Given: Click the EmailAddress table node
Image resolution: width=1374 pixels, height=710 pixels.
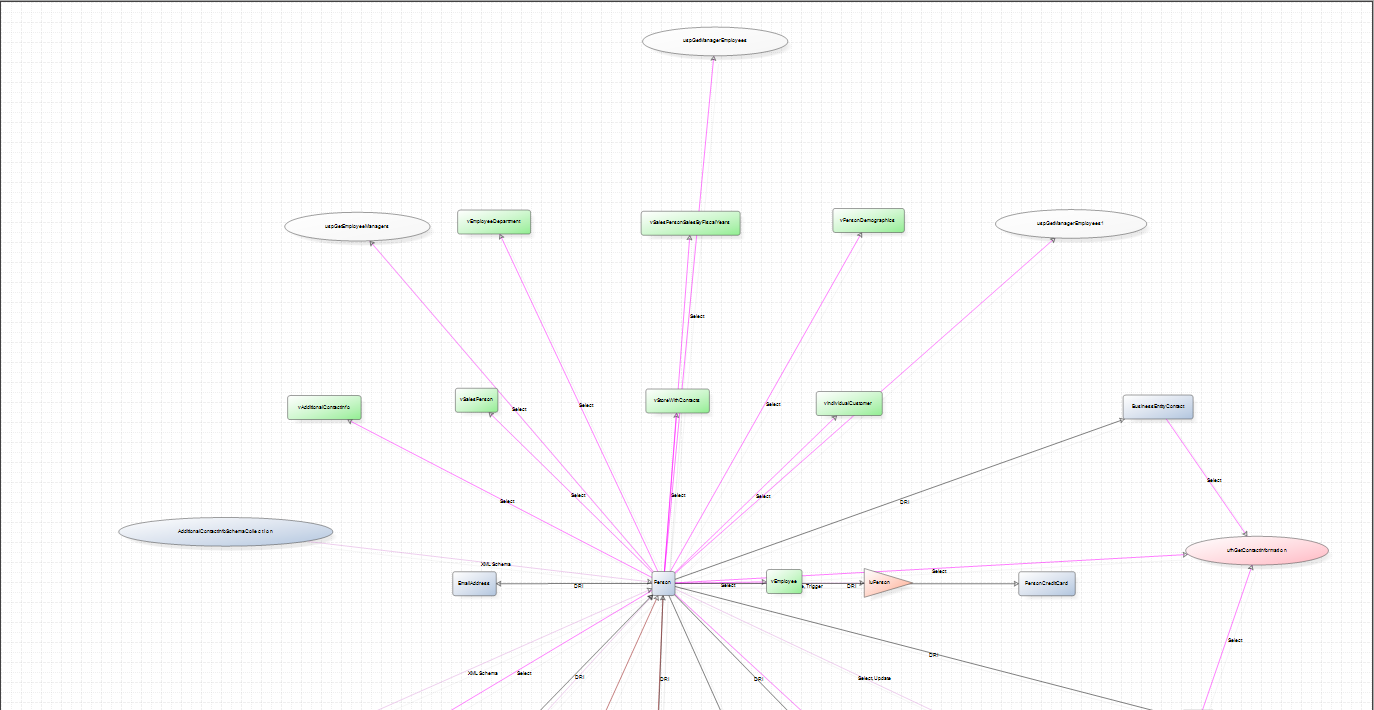Looking at the screenshot, I should (x=474, y=583).
